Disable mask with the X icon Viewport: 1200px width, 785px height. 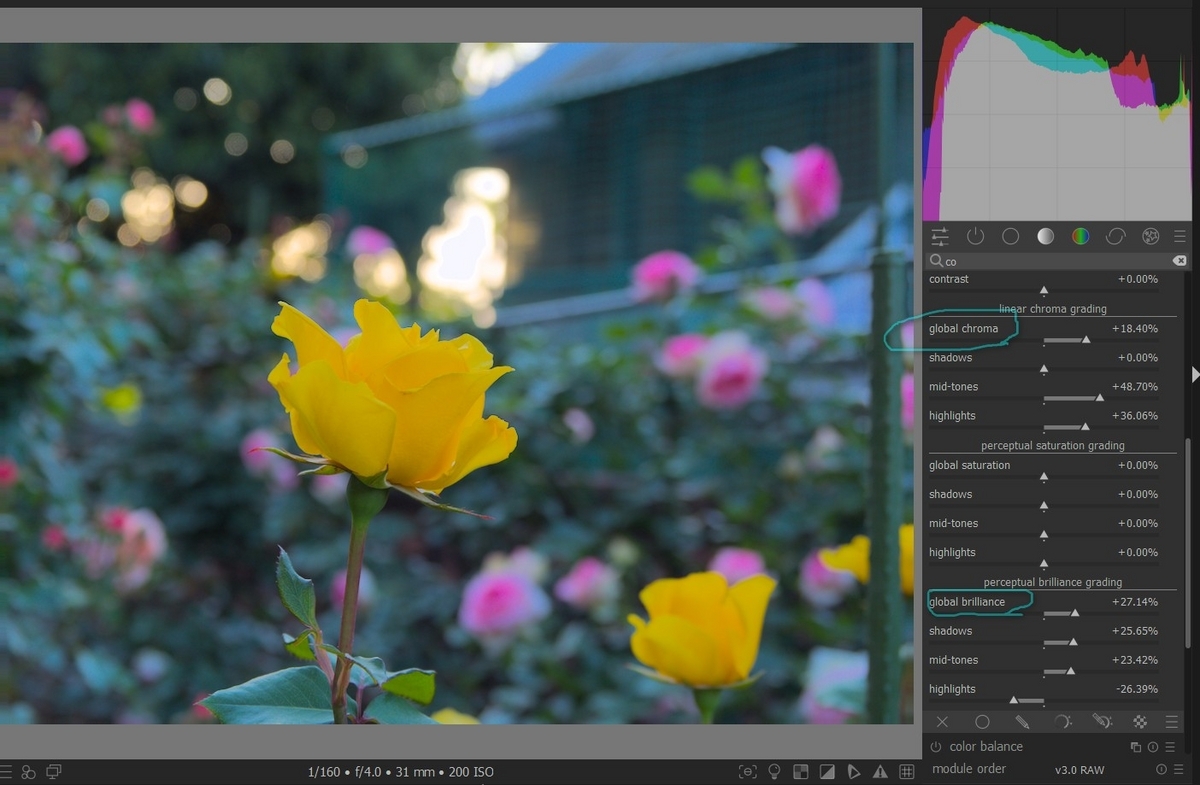pyautogui.click(x=942, y=721)
